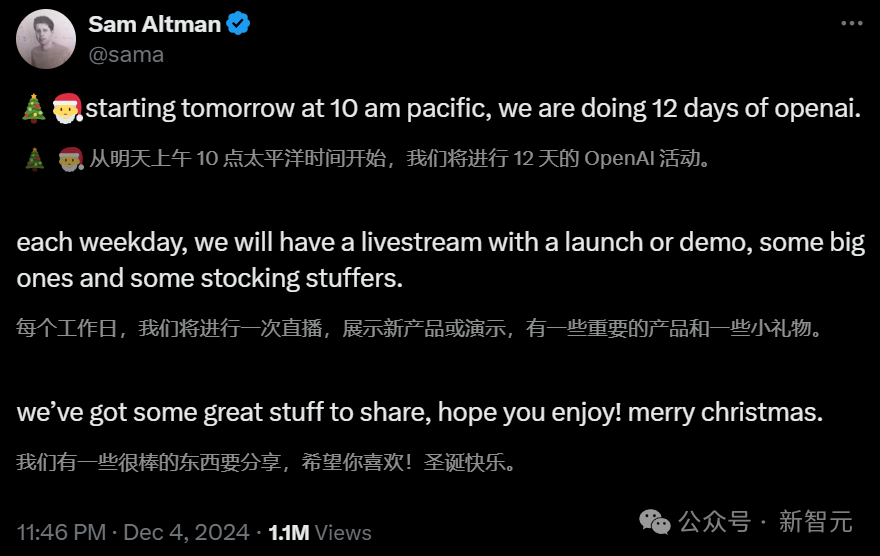This screenshot has height=556, width=880.
Task: Click the Santa emoji in Chinese translation line
Action: (71, 159)
